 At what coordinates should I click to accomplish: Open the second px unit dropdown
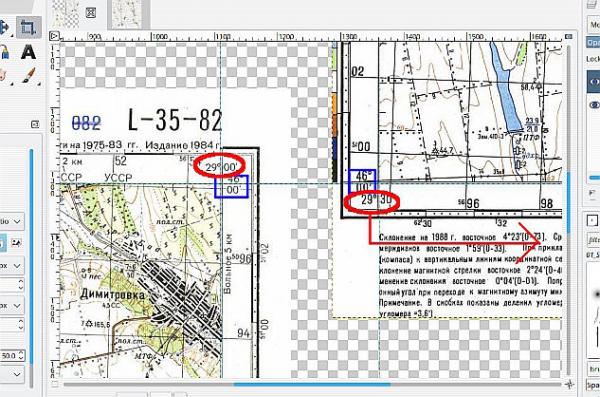pos(11,306)
